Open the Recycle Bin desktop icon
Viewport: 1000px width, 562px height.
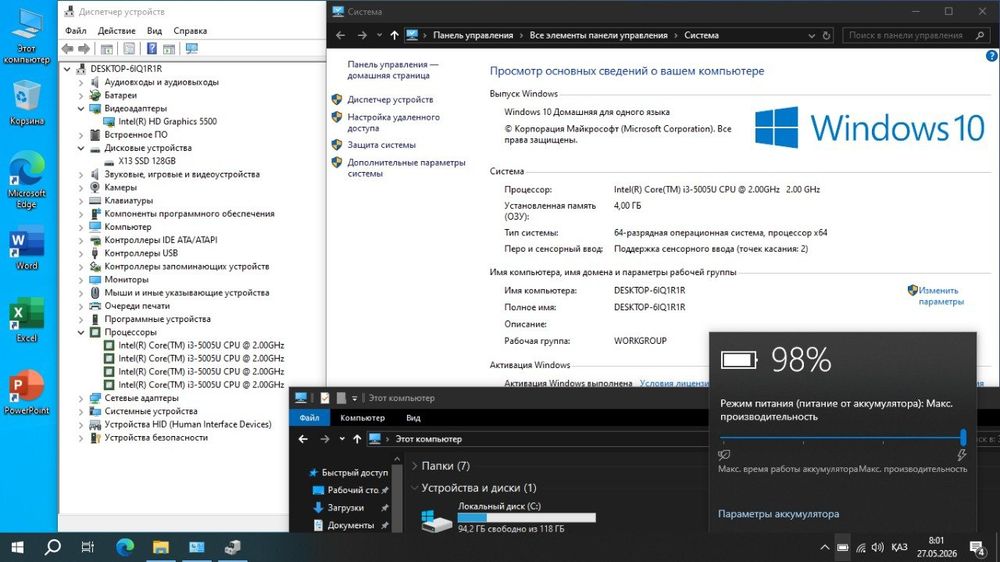click(x=26, y=102)
